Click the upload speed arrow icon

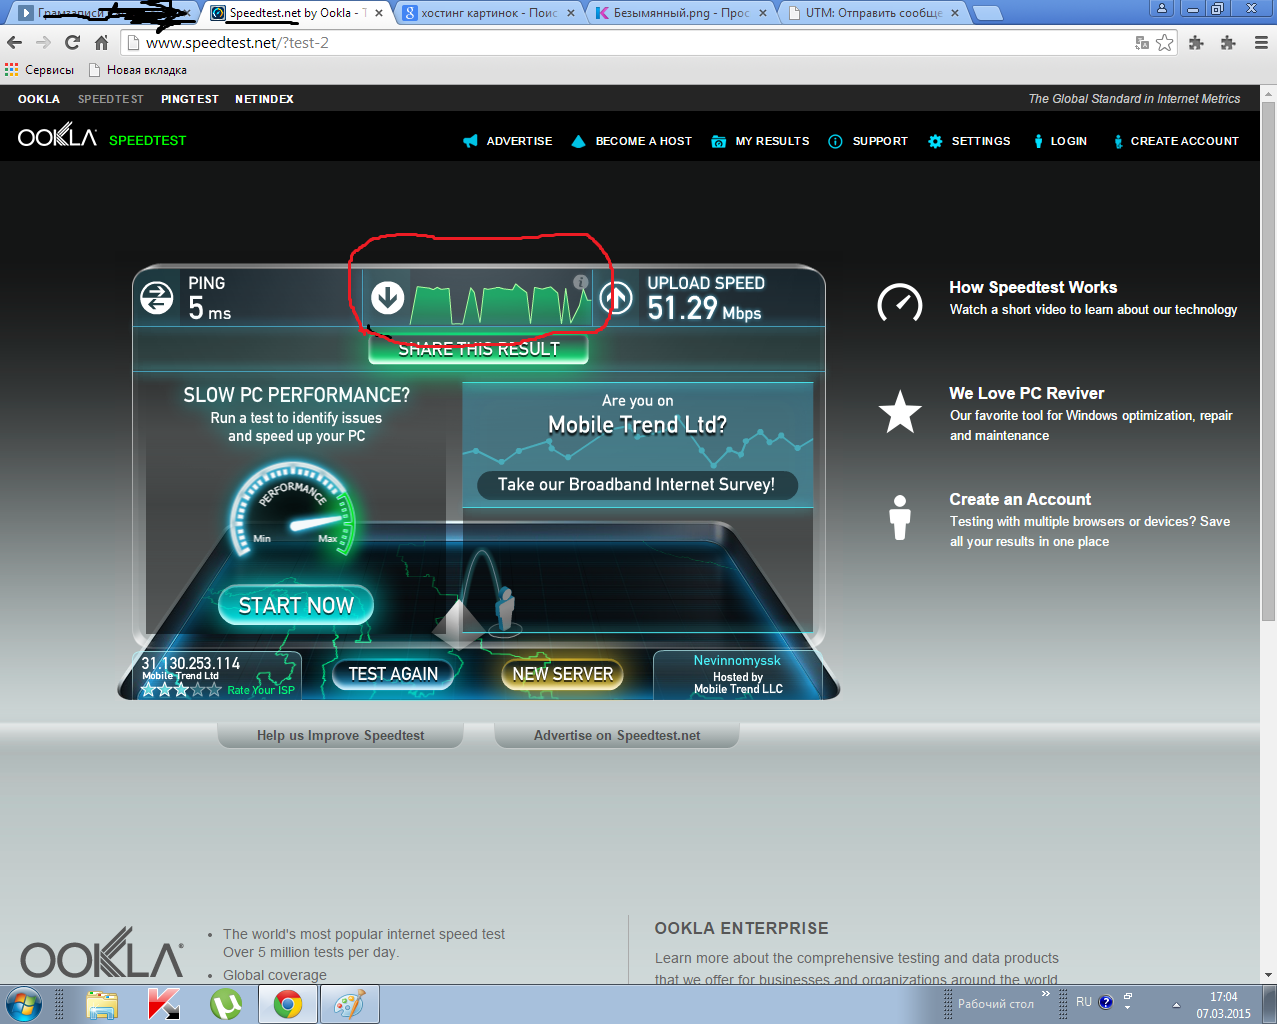[617, 297]
